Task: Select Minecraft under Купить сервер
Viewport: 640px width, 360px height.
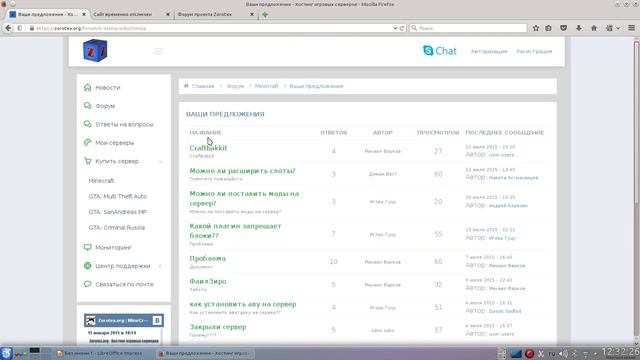Action: pos(101,181)
